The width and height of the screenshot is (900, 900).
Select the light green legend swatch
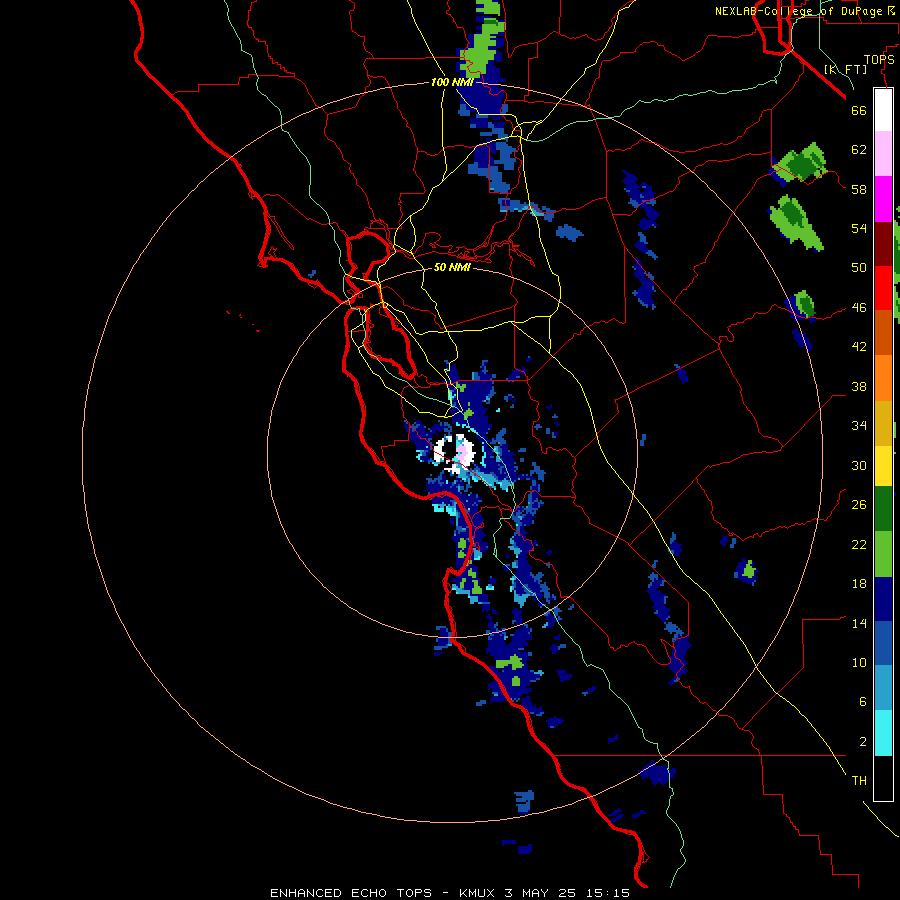[x=883, y=554]
